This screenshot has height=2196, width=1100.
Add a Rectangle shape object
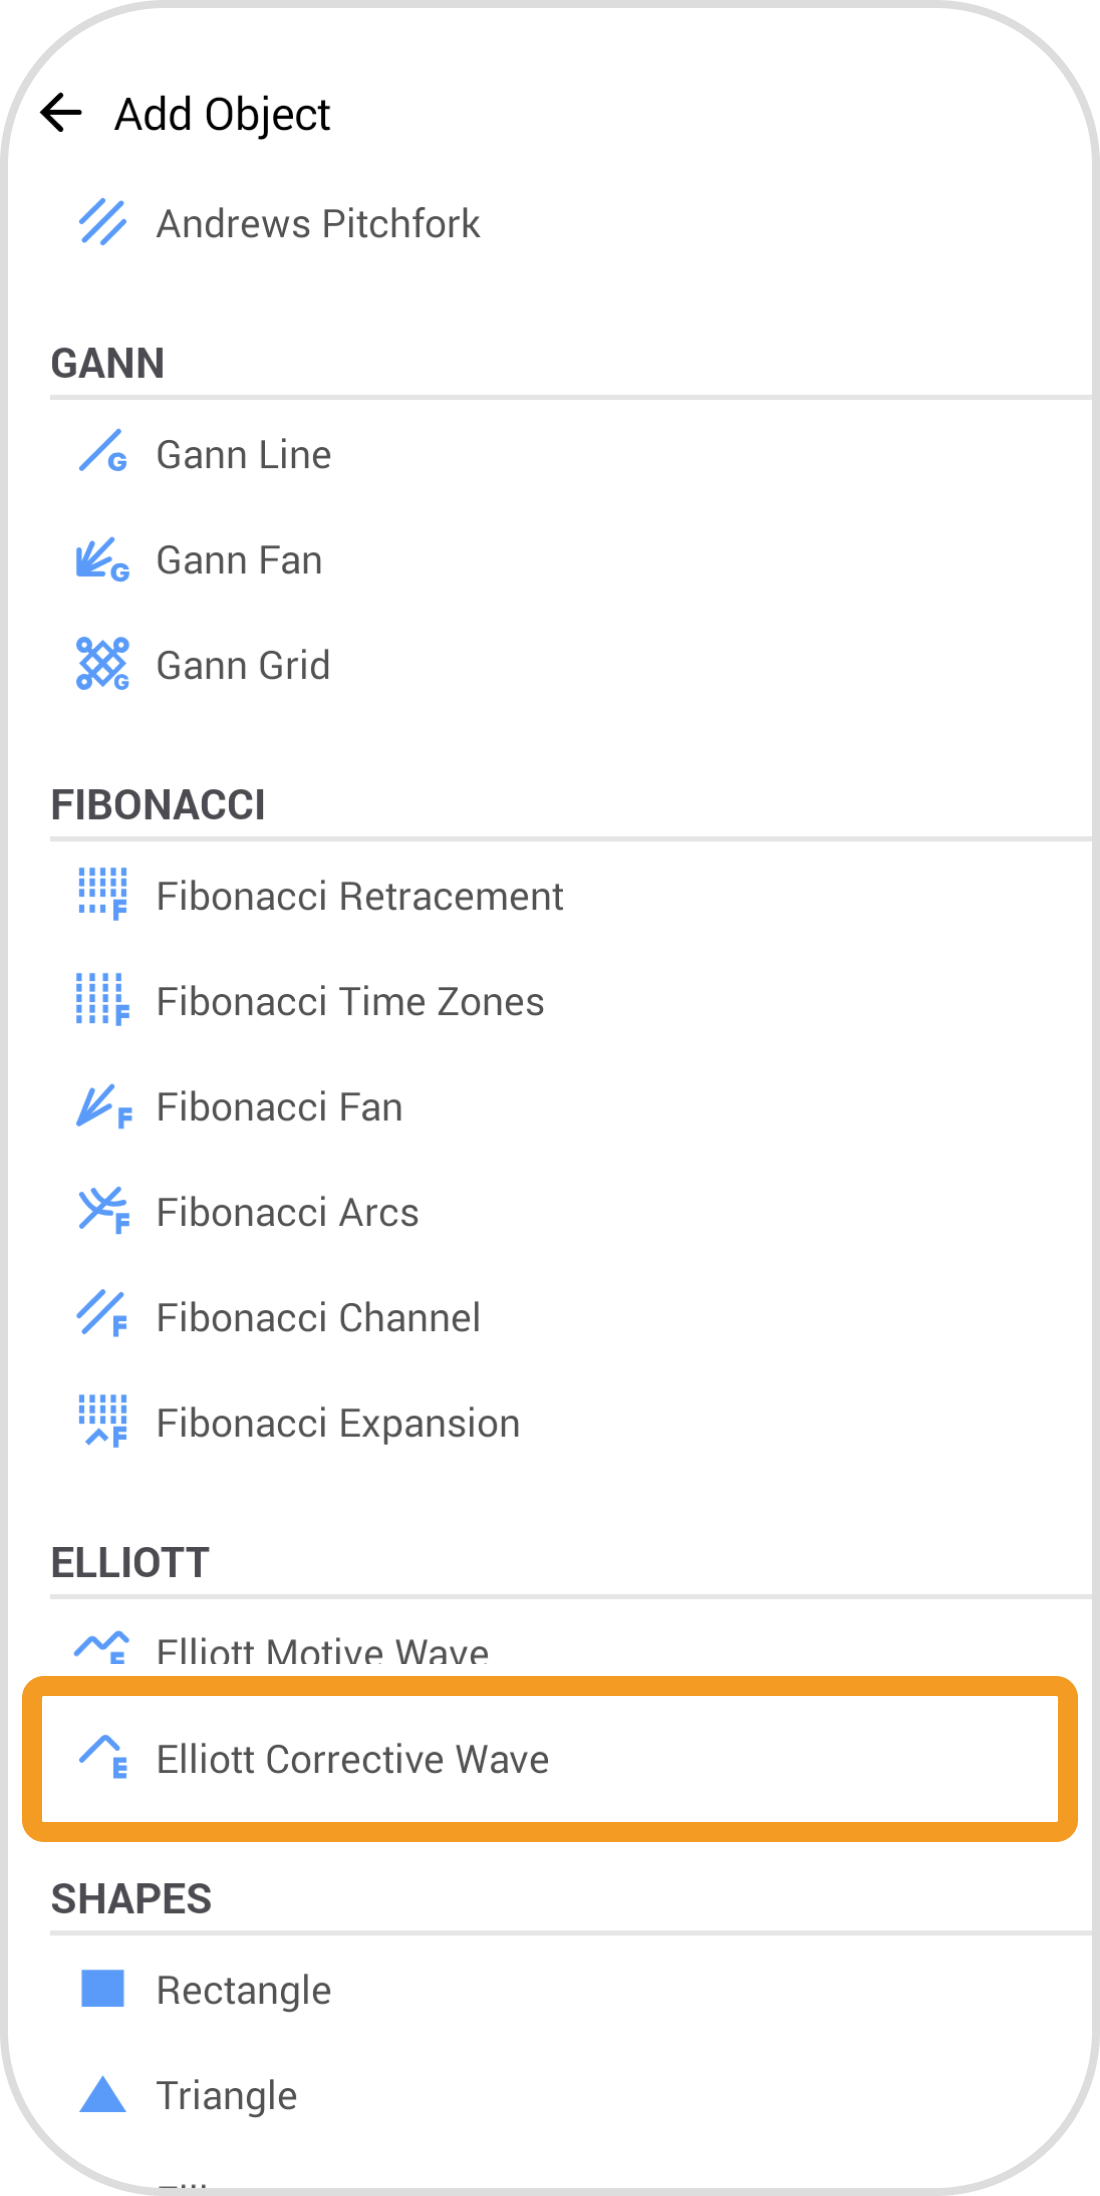(x=244, y=1990)
